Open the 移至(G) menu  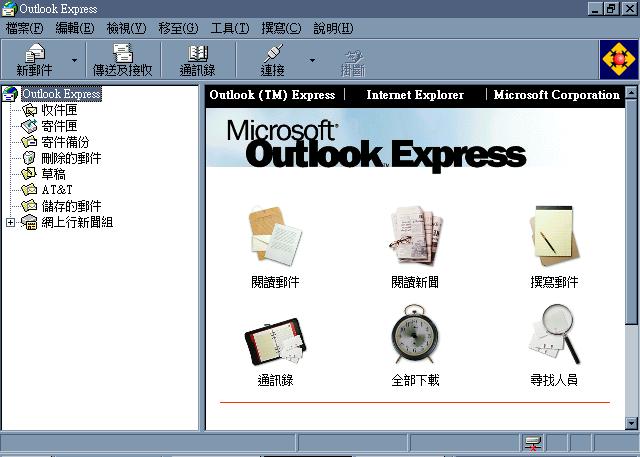tap(178, 28)
